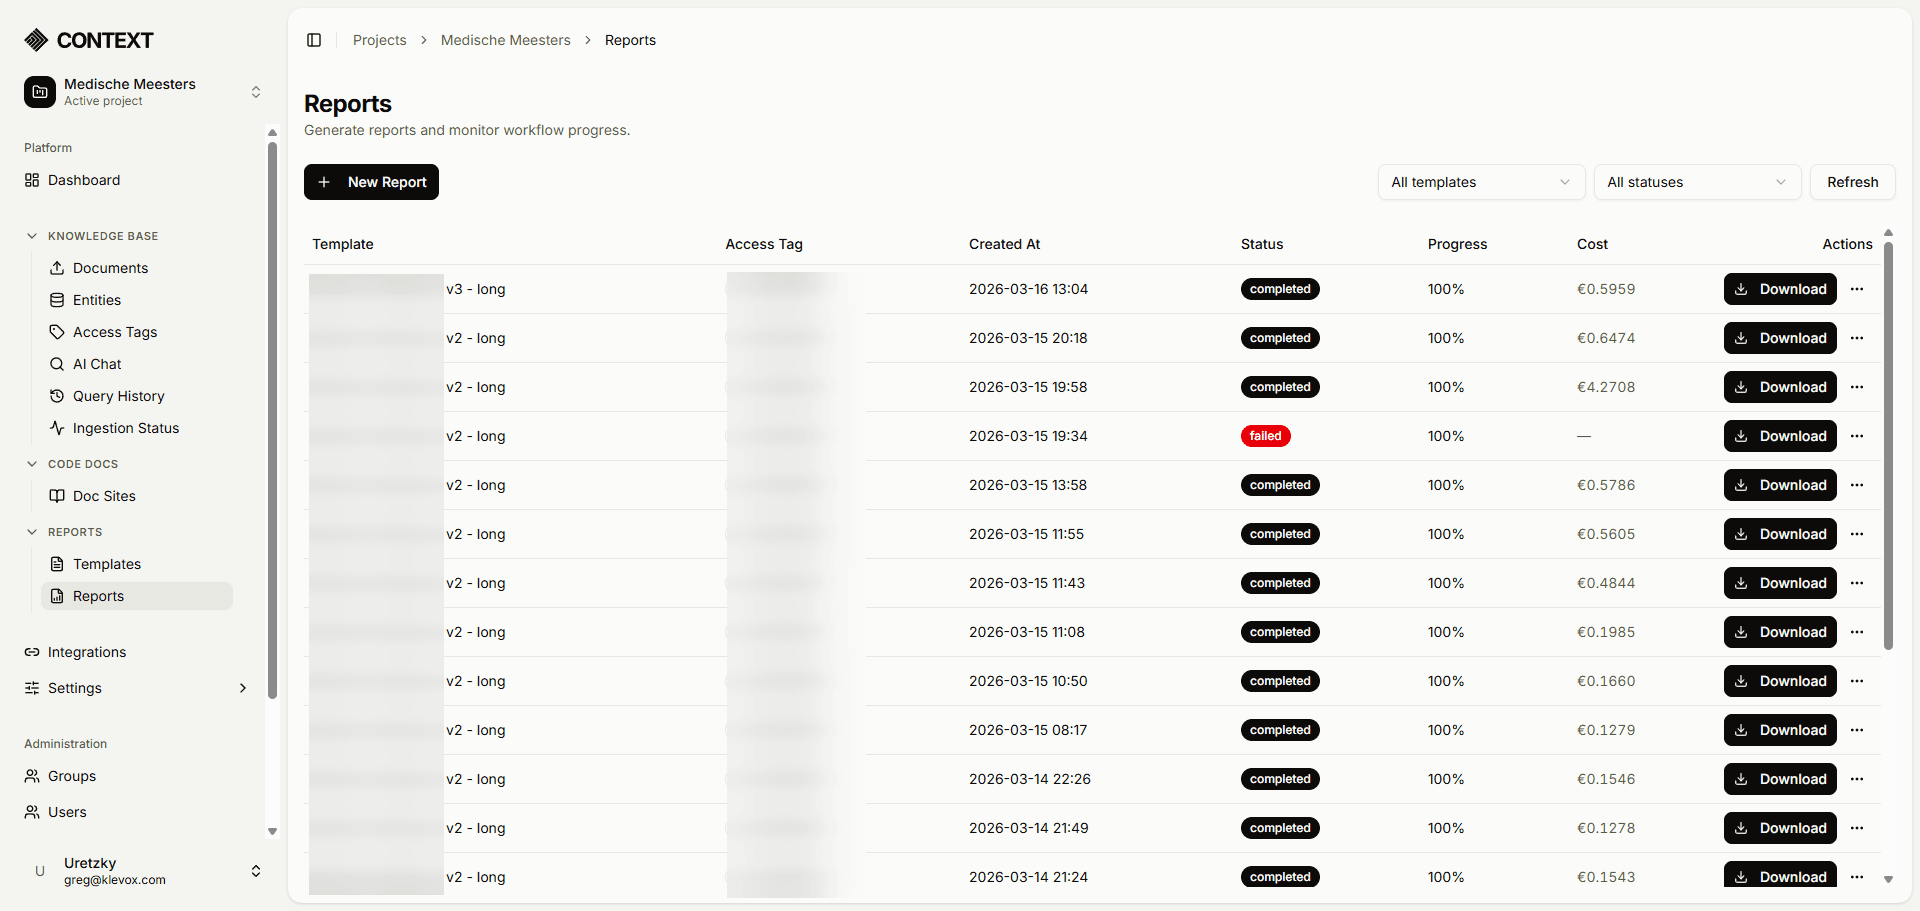Image resolution: width=1920 pixels, height=911 pixels.
Task: Open the Entities section
Action: click(96, 300)
